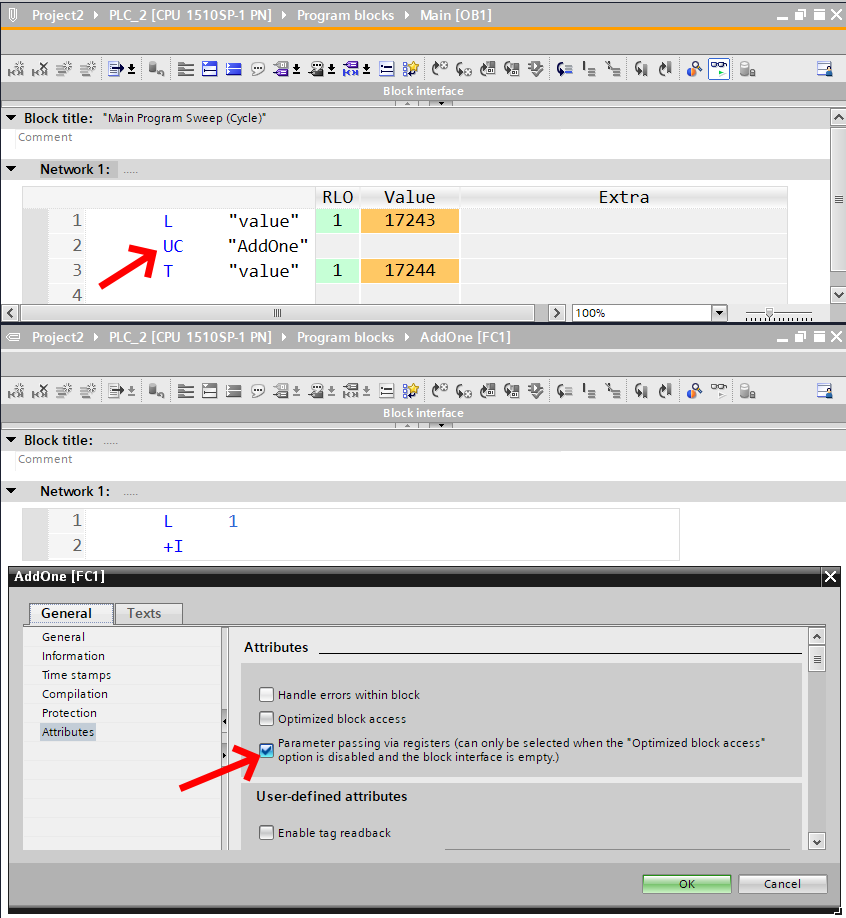Close all networks in Main editor toolbar

(x=234, y=70)
